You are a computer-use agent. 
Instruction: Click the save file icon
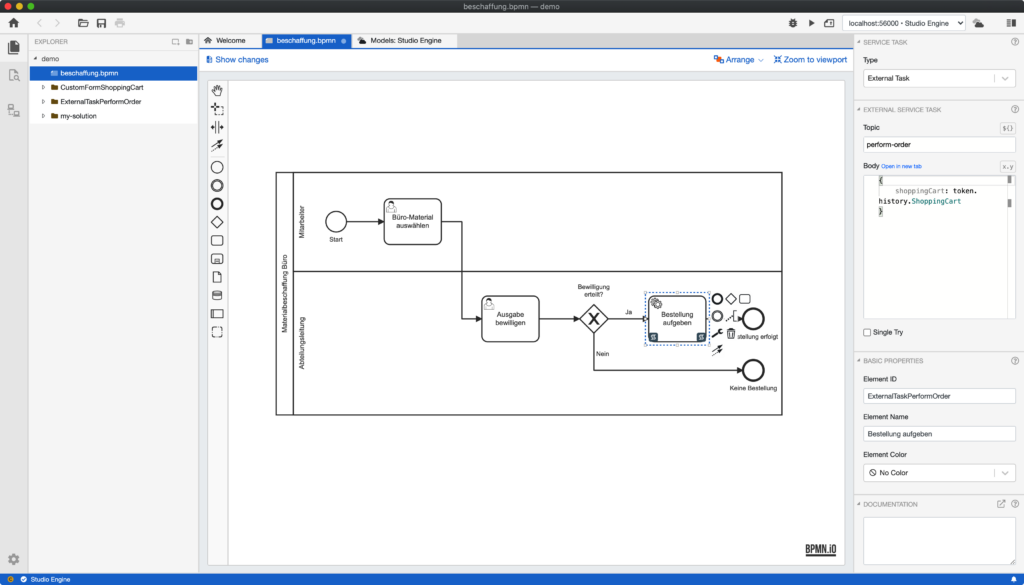coord(101,23)
